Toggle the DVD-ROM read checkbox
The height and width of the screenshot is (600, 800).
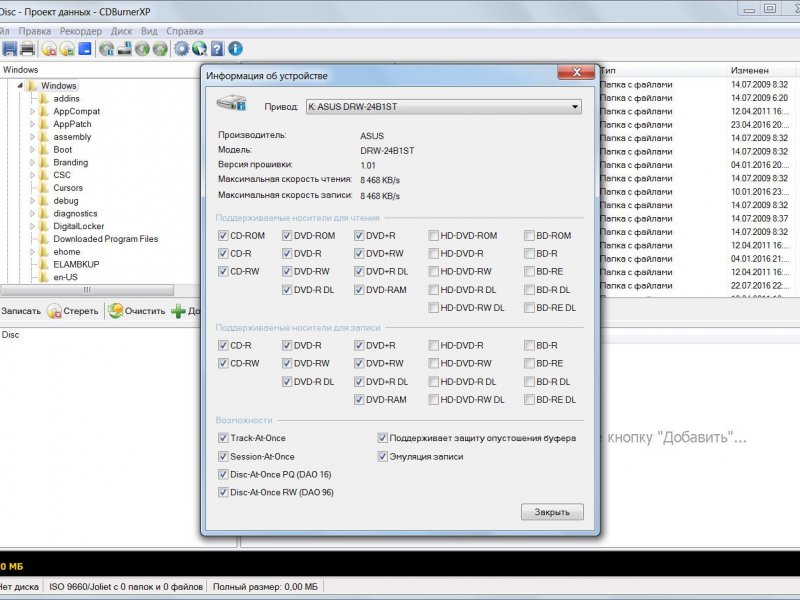287,235
